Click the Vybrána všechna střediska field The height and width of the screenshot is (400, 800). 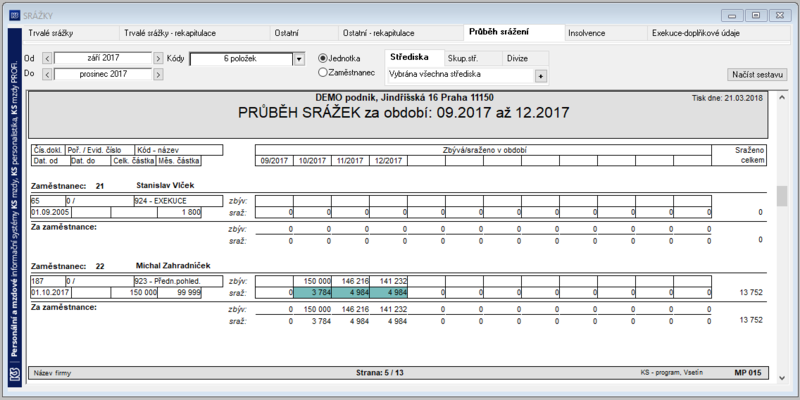[460, 74]
